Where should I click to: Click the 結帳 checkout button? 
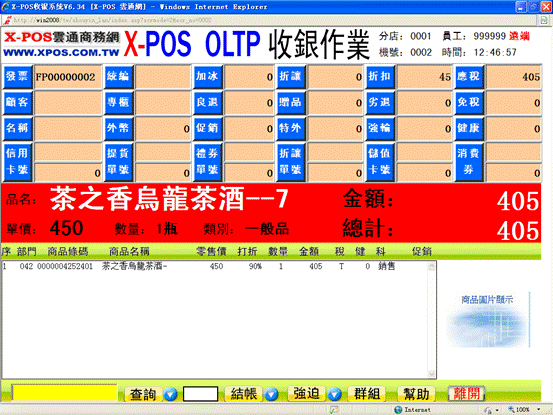coord(244,394)
